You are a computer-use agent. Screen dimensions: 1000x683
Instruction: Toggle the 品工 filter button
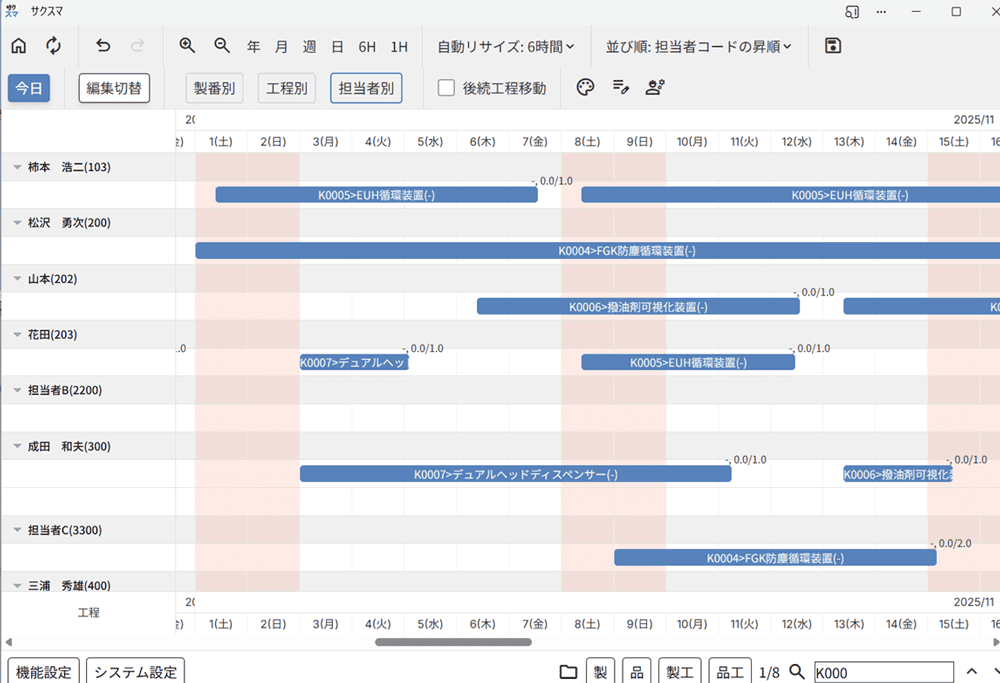pos(729,671)
